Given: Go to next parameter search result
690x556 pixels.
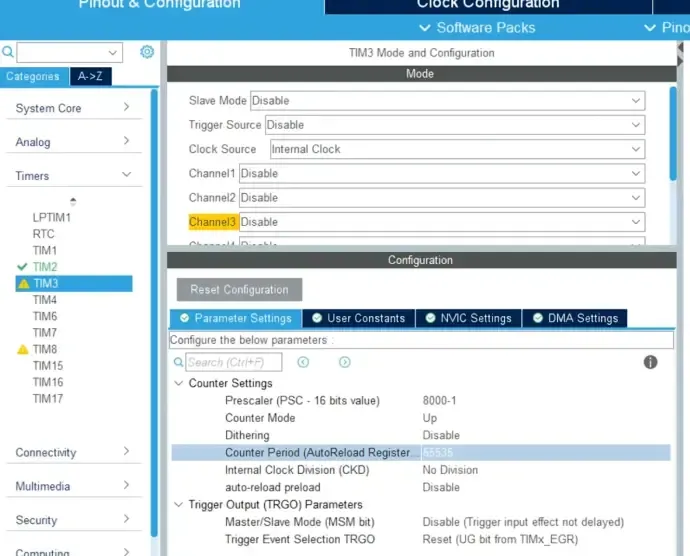Looking at the screenshot, I should tap(345, 362).
